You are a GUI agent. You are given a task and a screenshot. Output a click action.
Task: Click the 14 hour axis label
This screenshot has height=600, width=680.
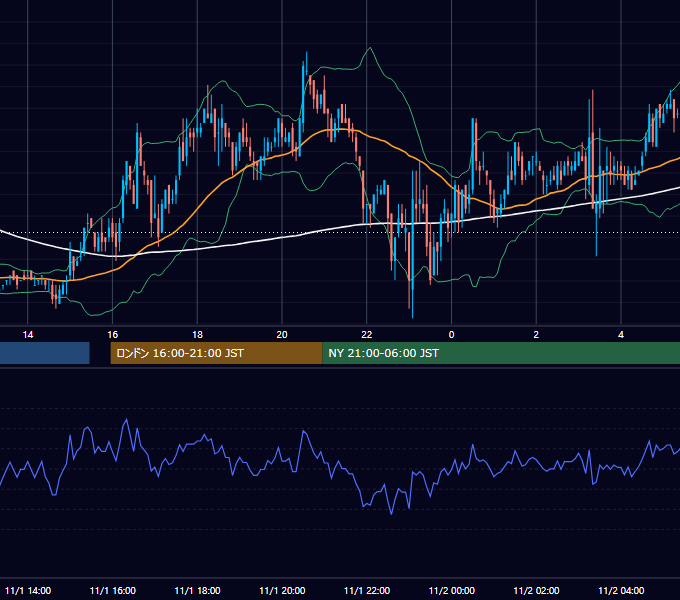(28, 335)
